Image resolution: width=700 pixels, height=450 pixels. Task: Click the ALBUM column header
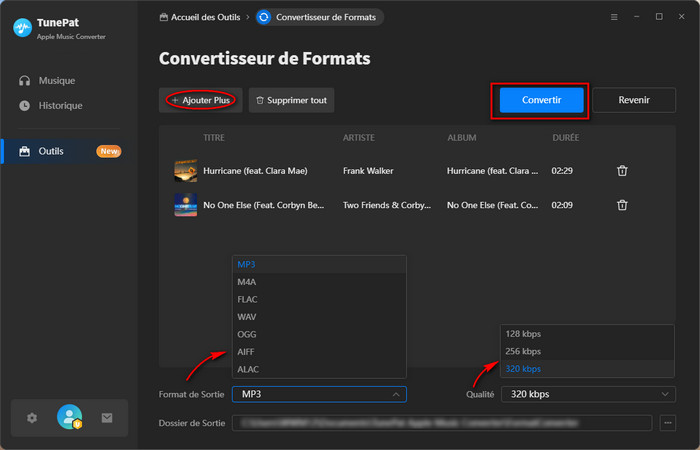[462, 138]
